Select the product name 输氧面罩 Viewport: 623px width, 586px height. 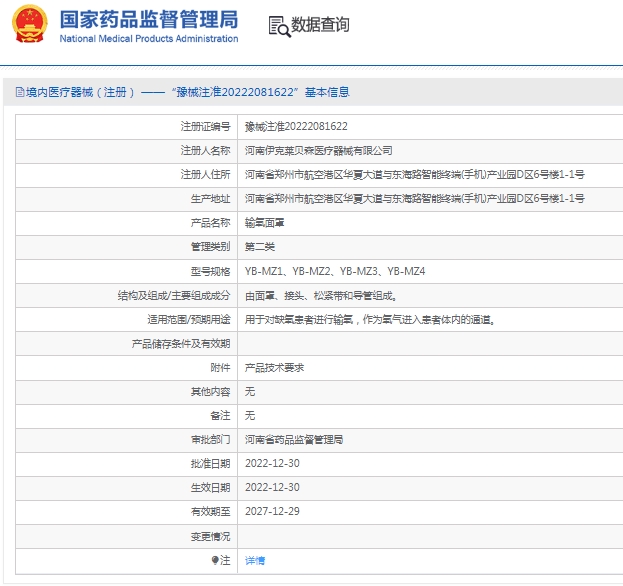(265, 223)
